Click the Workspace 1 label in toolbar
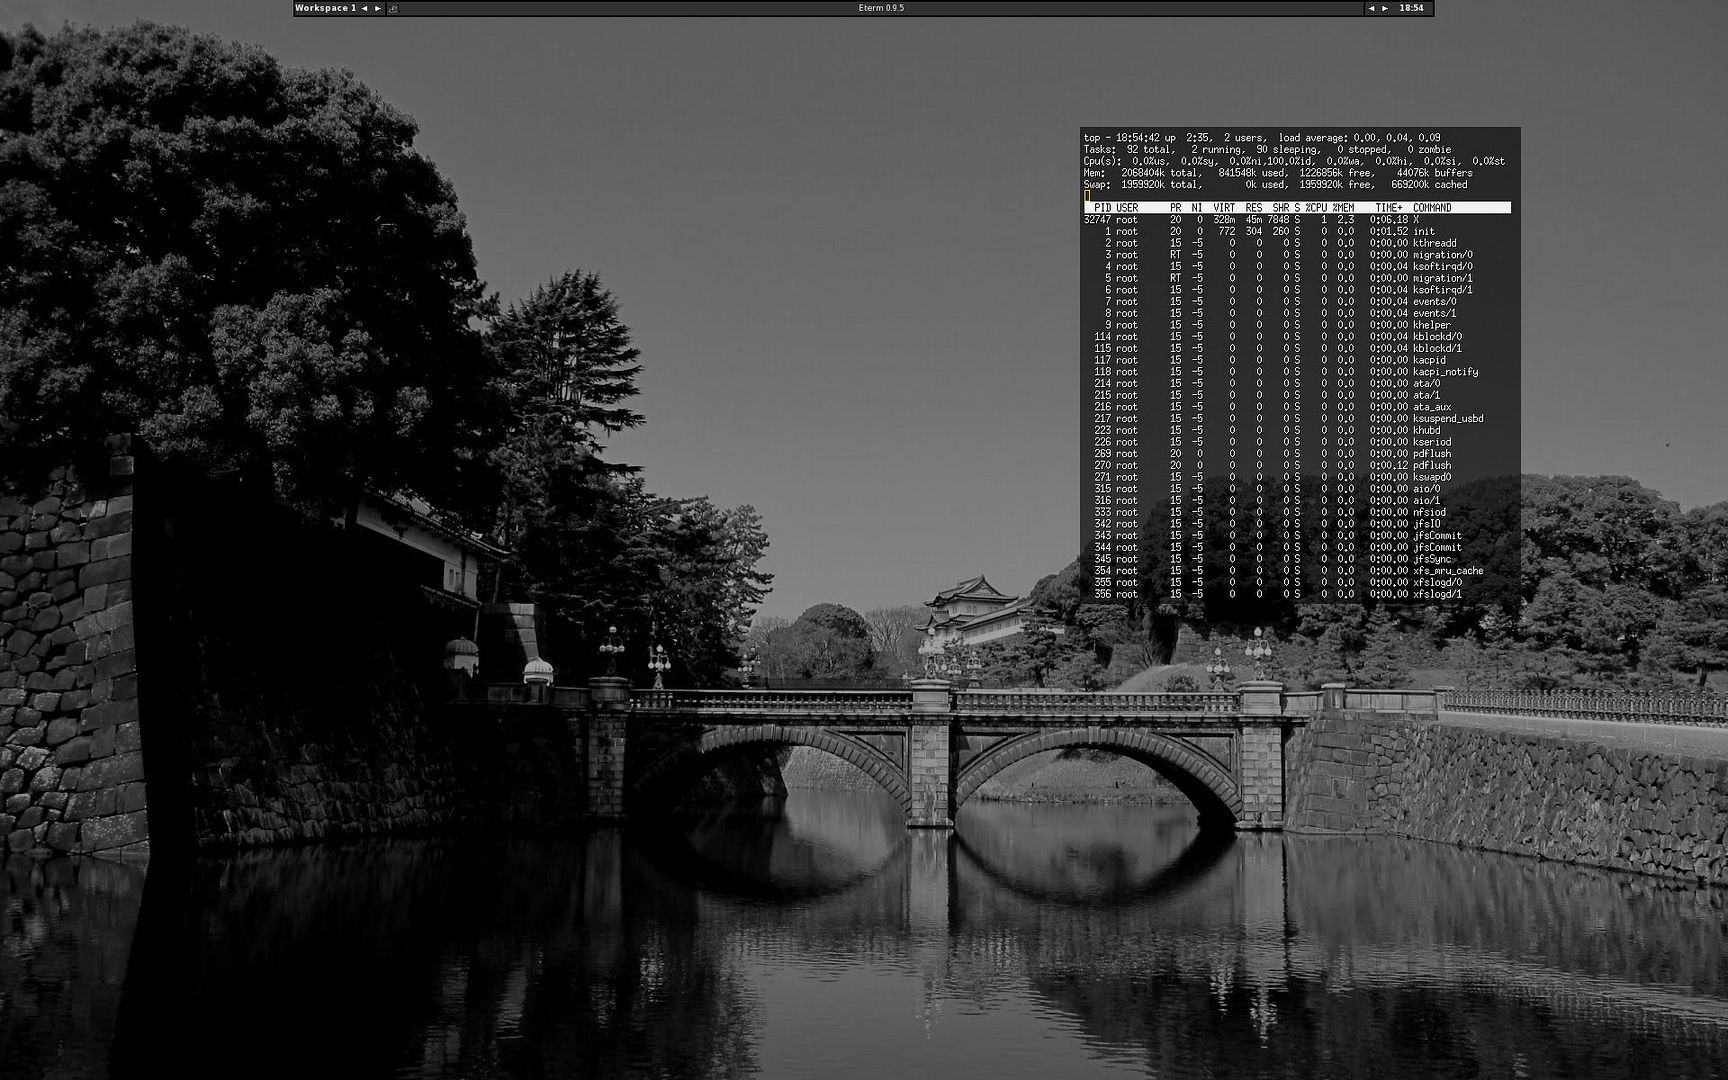Screen dimensions: 1728x1080 click(325, 8)
